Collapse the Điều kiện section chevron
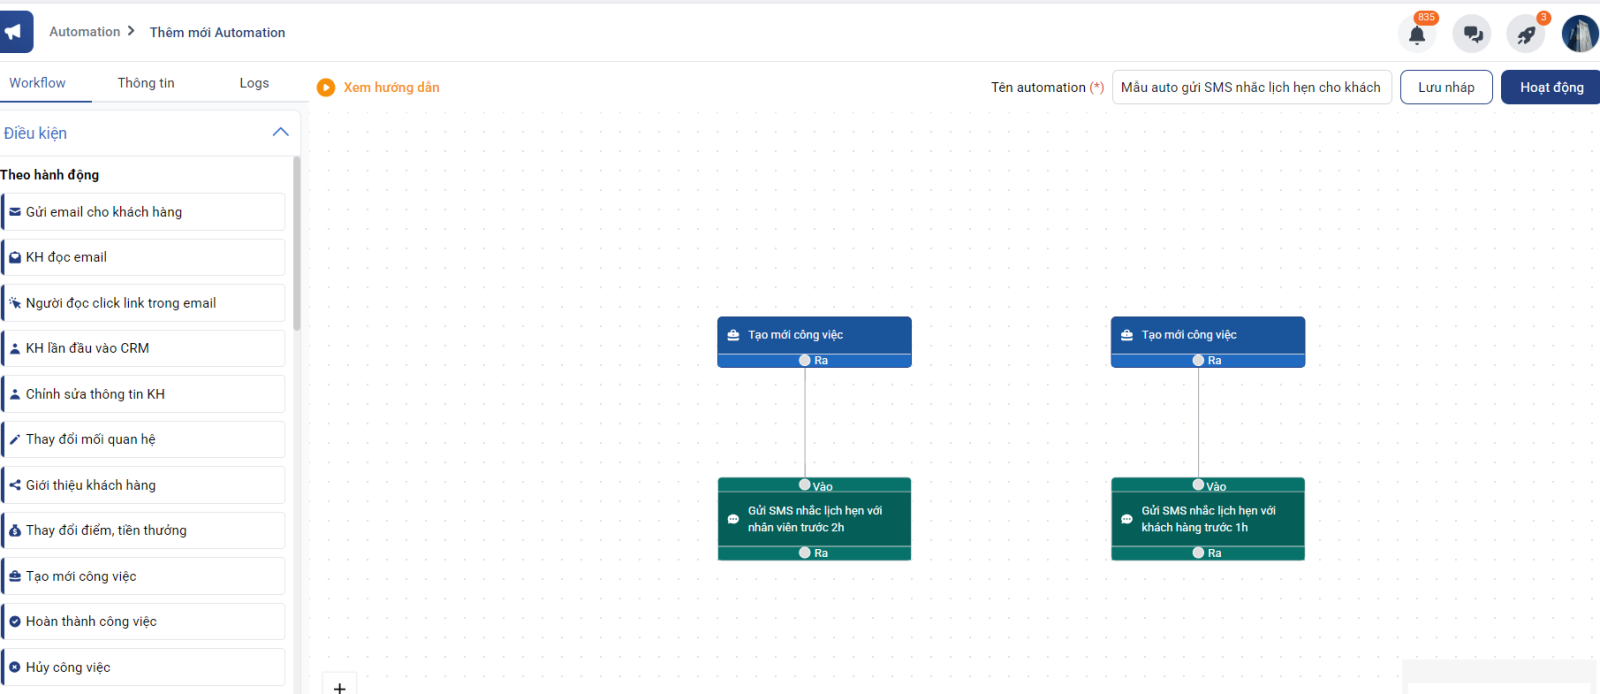Image resolution: width=1600 pixels, height=694 pixels. tap(280, 133)
